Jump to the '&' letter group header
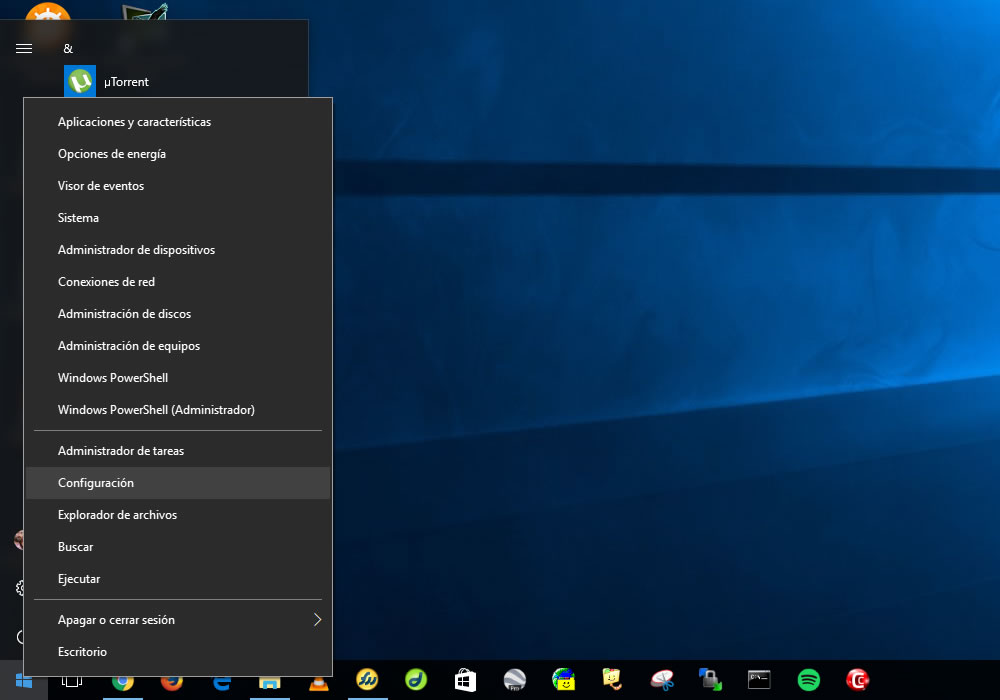Viewport: 1000px width, 700px height. pyautogui.click(x=68, y=48)
